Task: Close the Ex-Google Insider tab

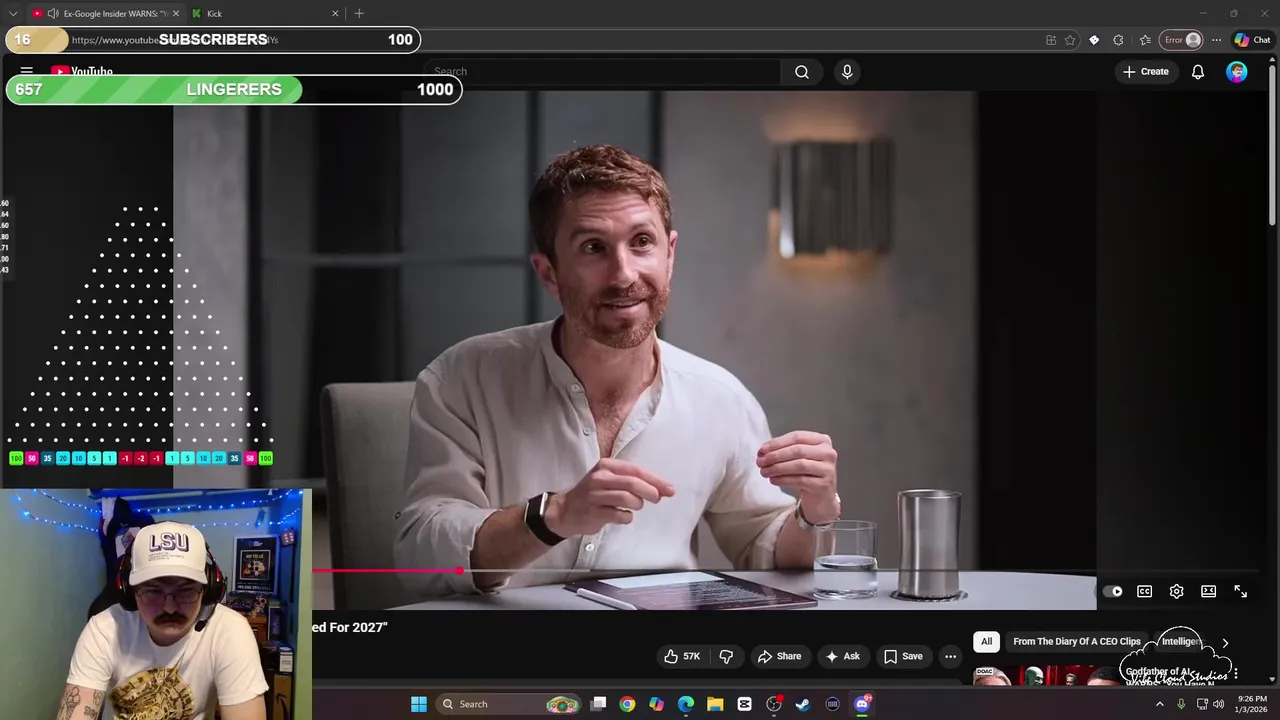Action: point(176,14)
